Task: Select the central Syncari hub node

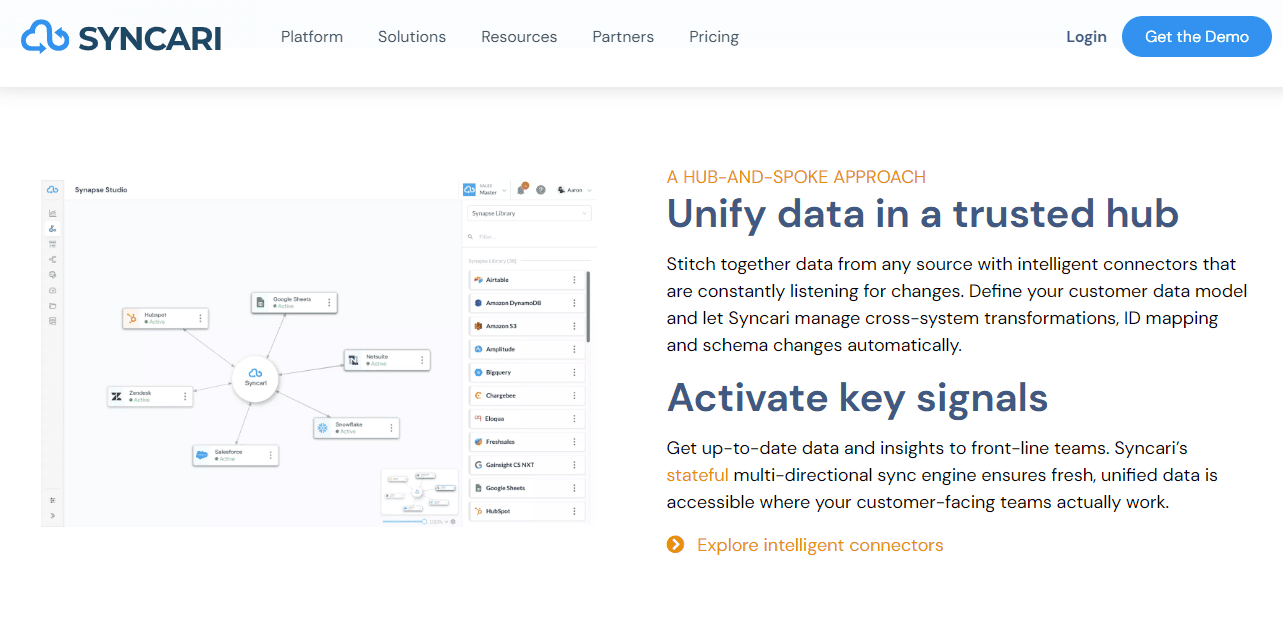Action: point(255,378)
